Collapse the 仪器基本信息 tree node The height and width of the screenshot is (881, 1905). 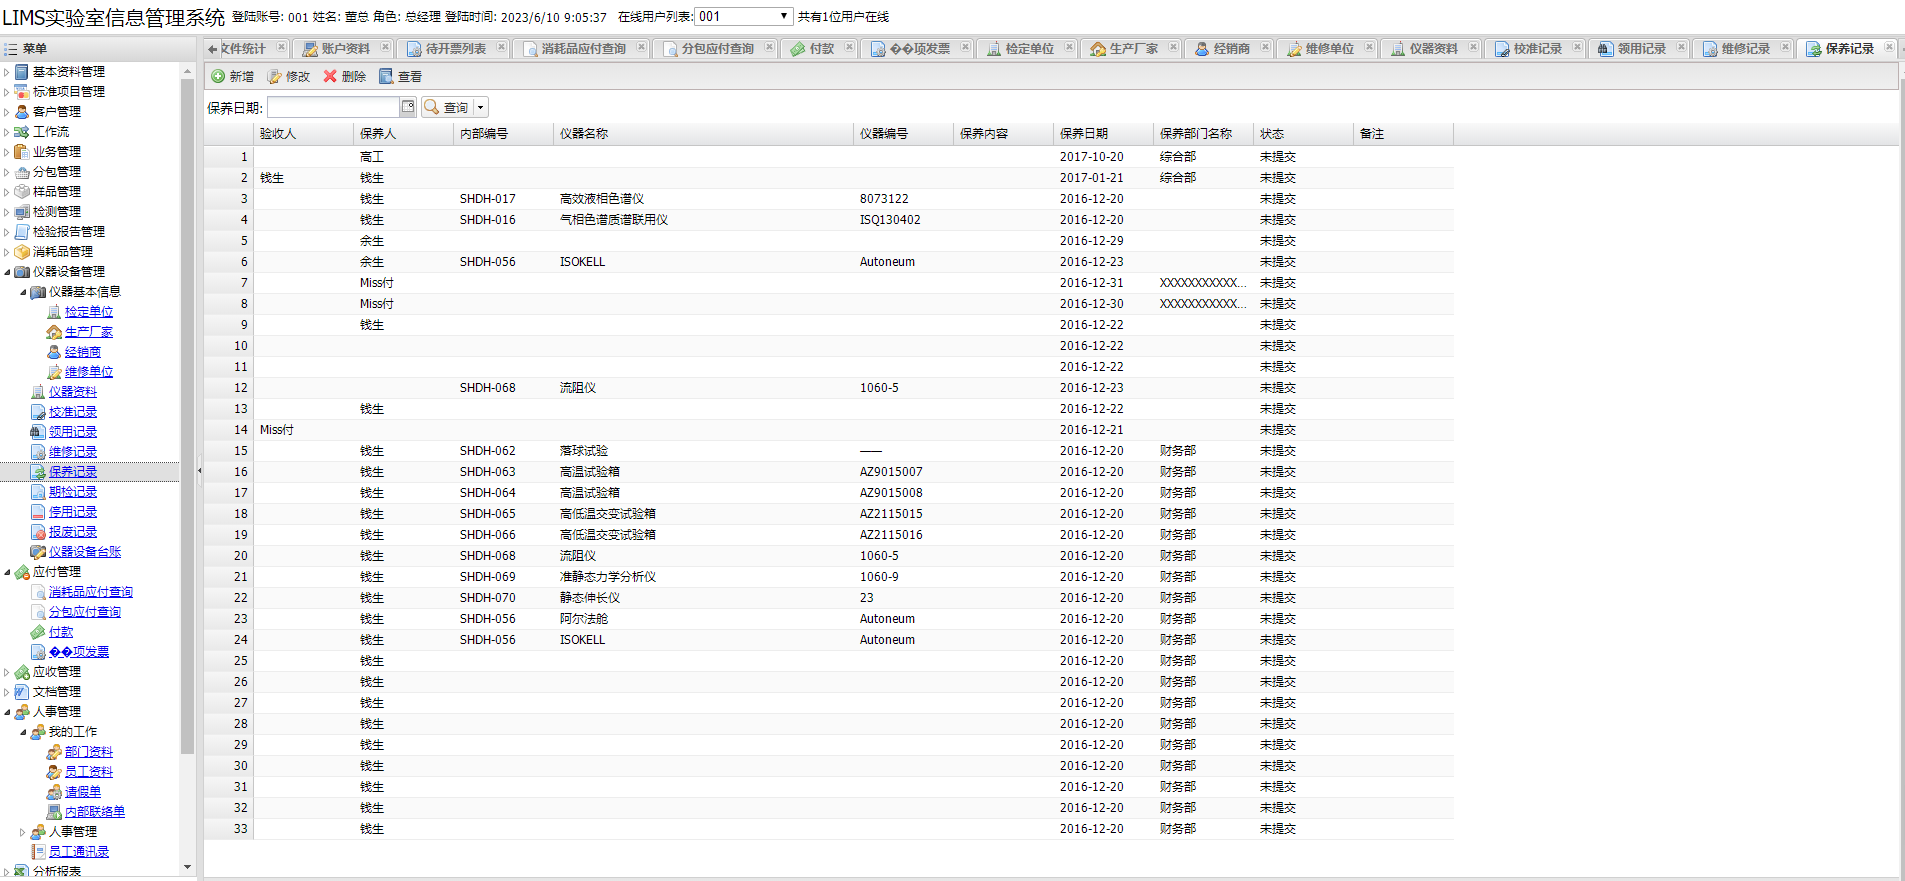[23, 292]
